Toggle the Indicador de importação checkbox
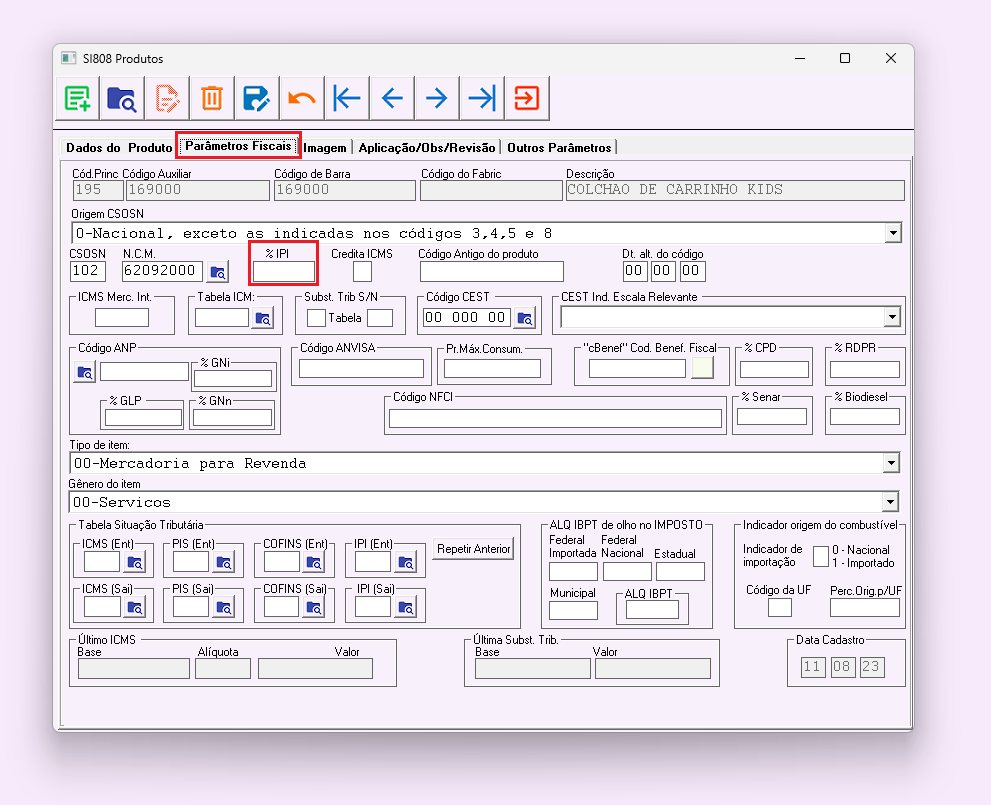 820,557
